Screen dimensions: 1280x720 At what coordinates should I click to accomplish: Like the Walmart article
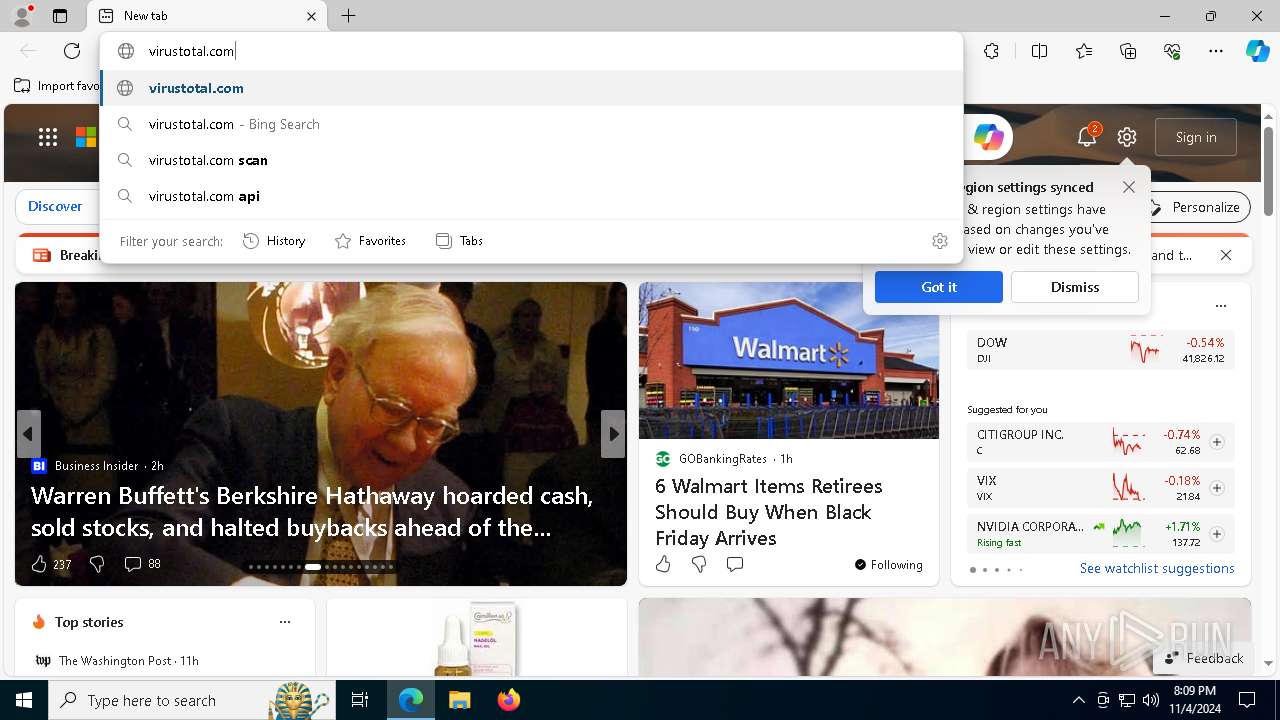pyautogui.click(x=663, y=565)
